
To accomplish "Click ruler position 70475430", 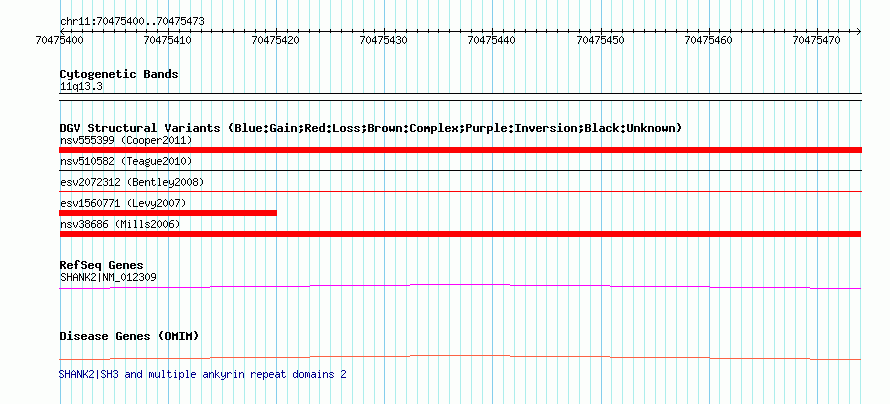I will pyautogui.click(x=384, y=40).
